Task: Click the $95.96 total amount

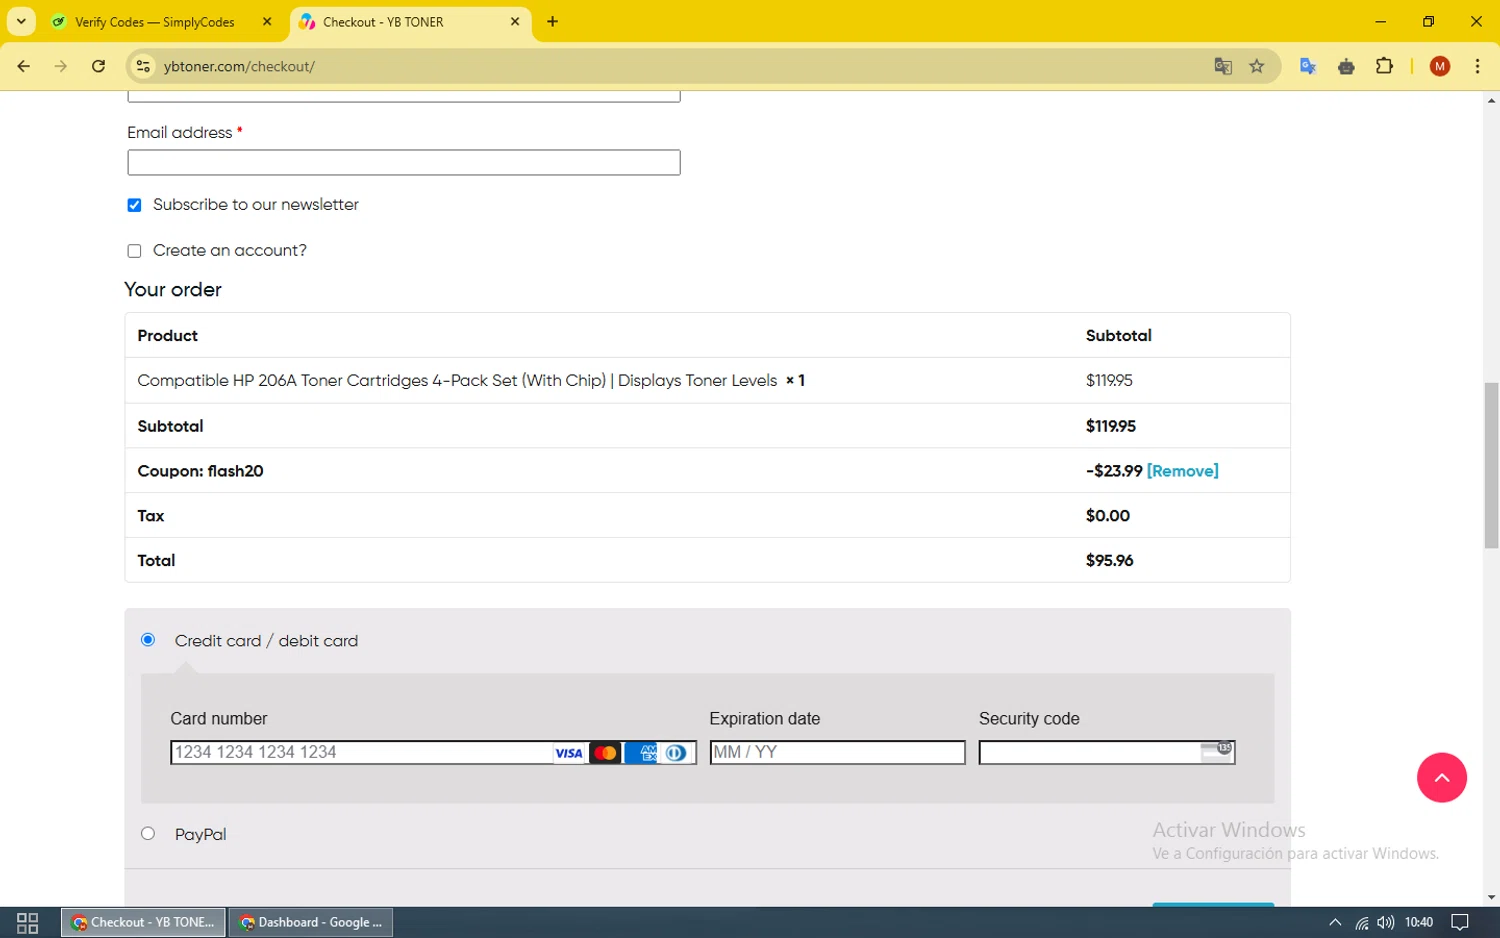Action: pyautogui.click(x=1109, y=560)
